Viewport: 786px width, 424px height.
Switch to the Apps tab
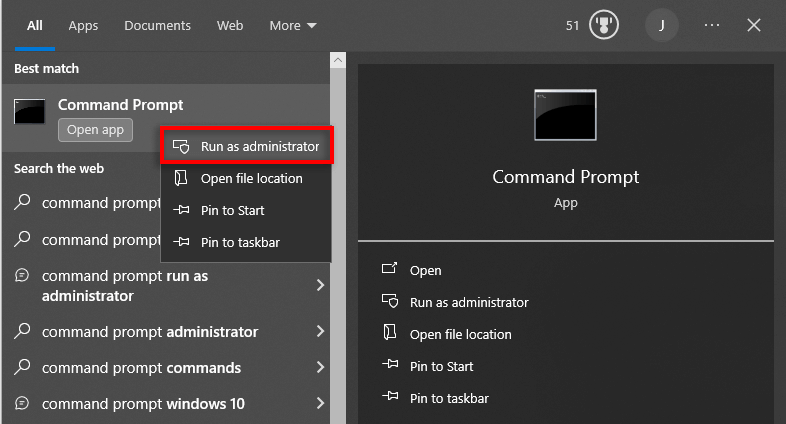[83, 26]
